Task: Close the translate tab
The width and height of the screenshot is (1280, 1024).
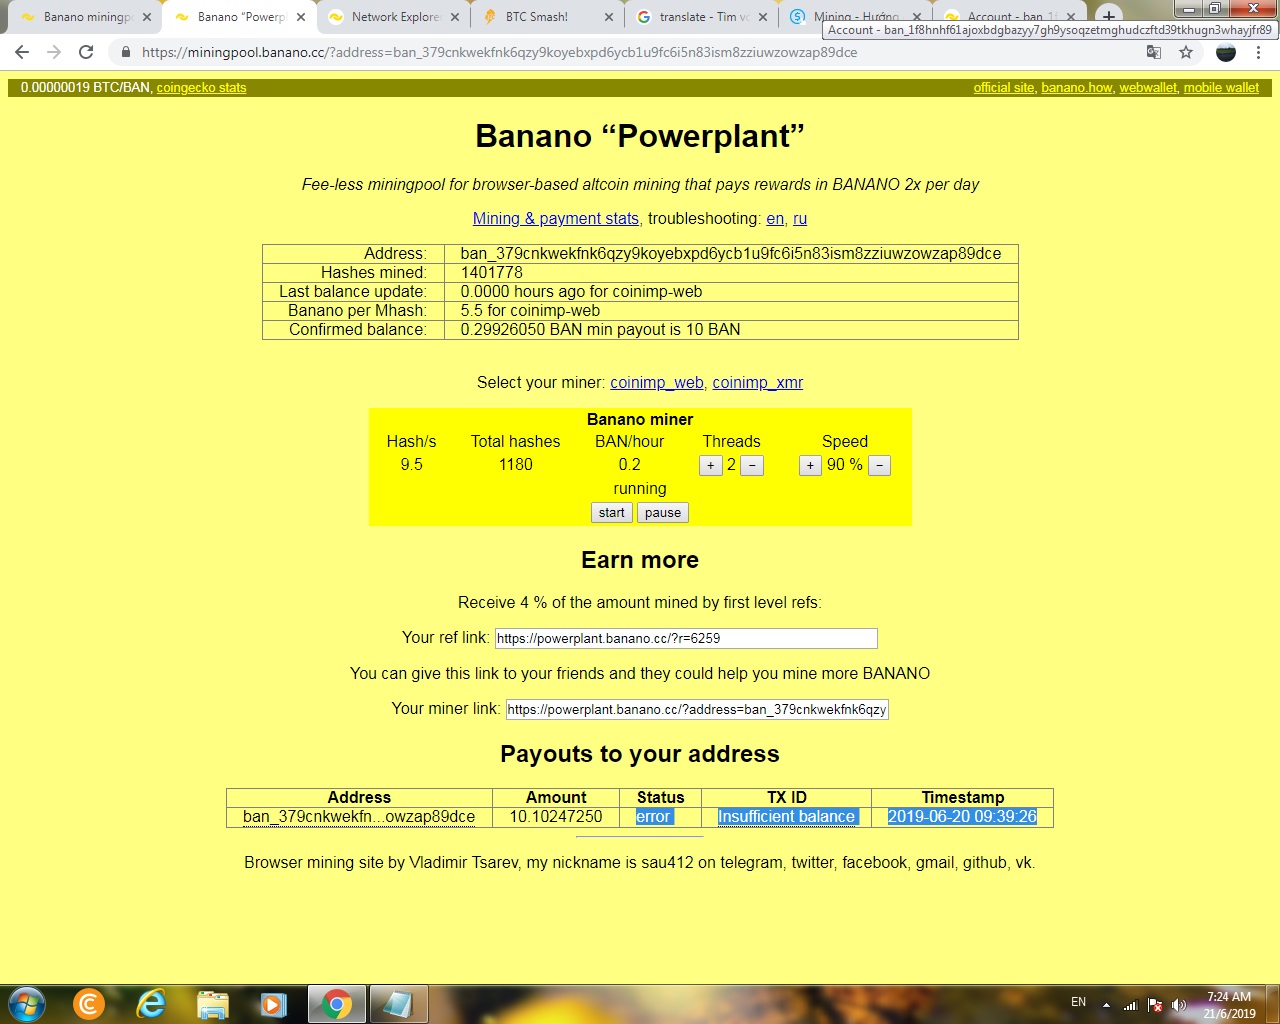Action: tap(763, 17)
